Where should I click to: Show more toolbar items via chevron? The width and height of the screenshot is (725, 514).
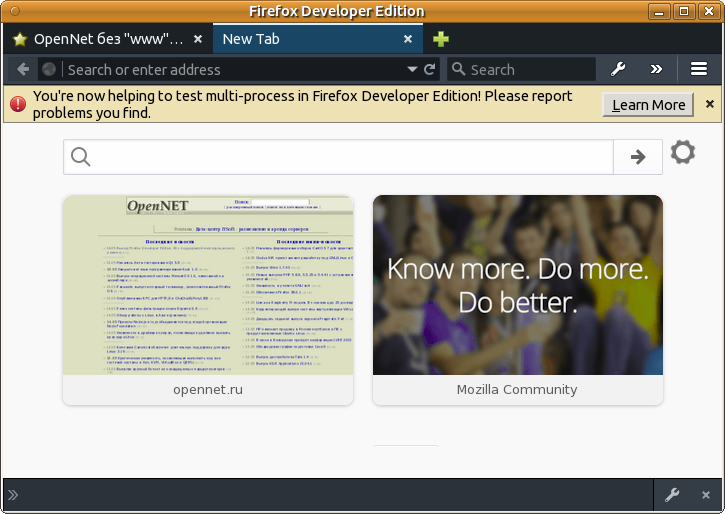coord(656,69)
